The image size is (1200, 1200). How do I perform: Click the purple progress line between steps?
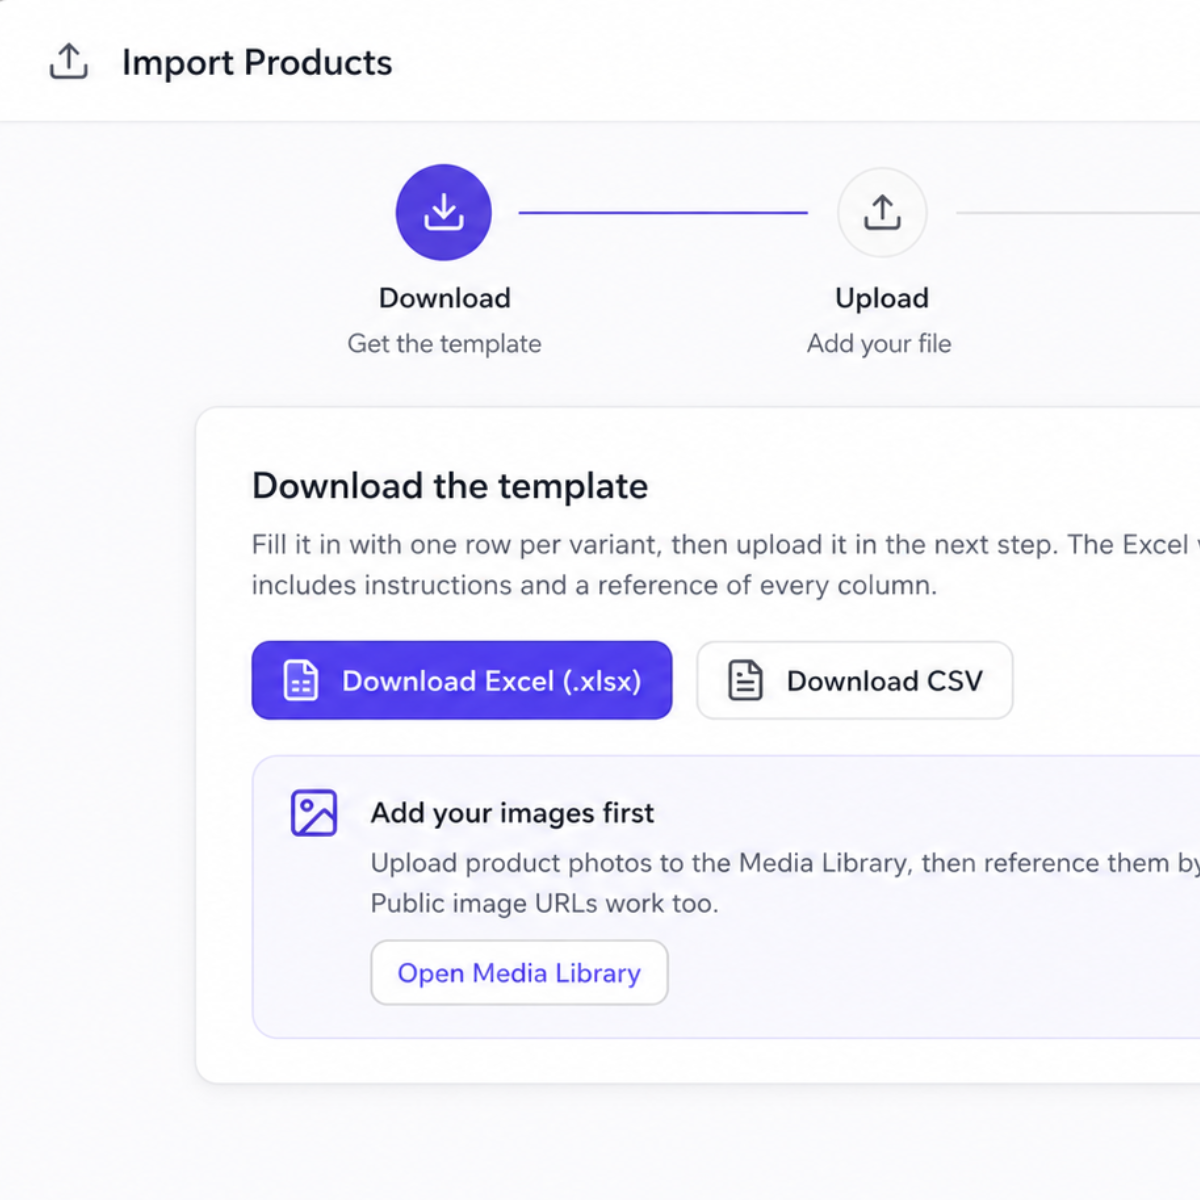coord(663,212)
